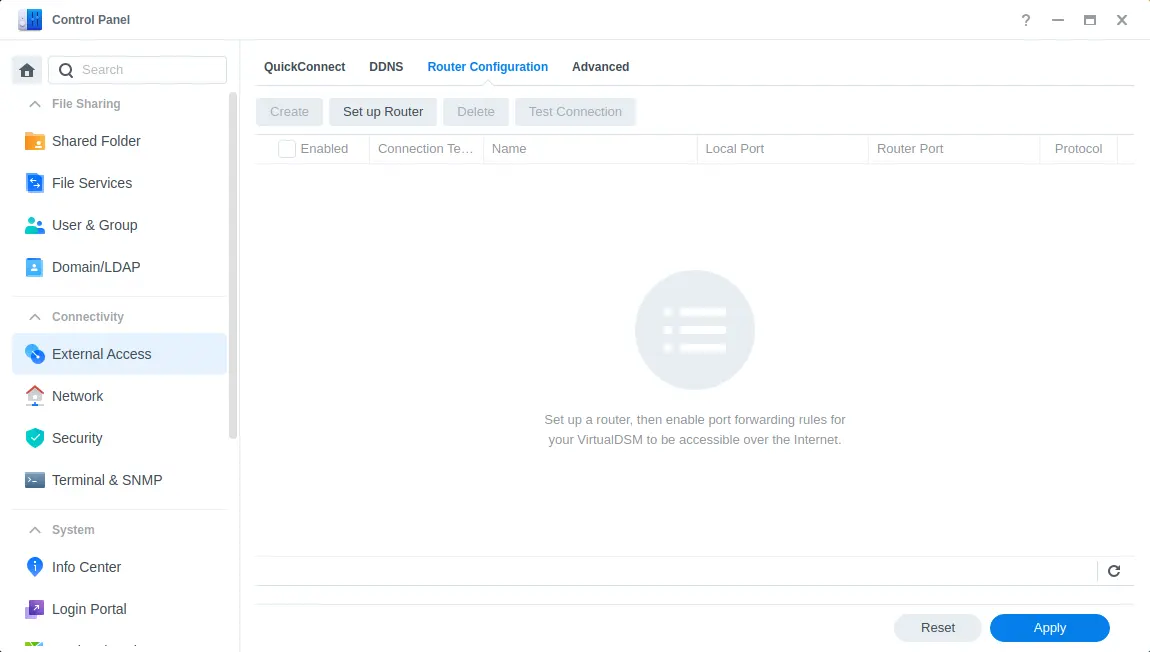This screenshot has height=652, width=1150.
Task: Refresh the port forwarding list
Action: (x=1114, y=571)
